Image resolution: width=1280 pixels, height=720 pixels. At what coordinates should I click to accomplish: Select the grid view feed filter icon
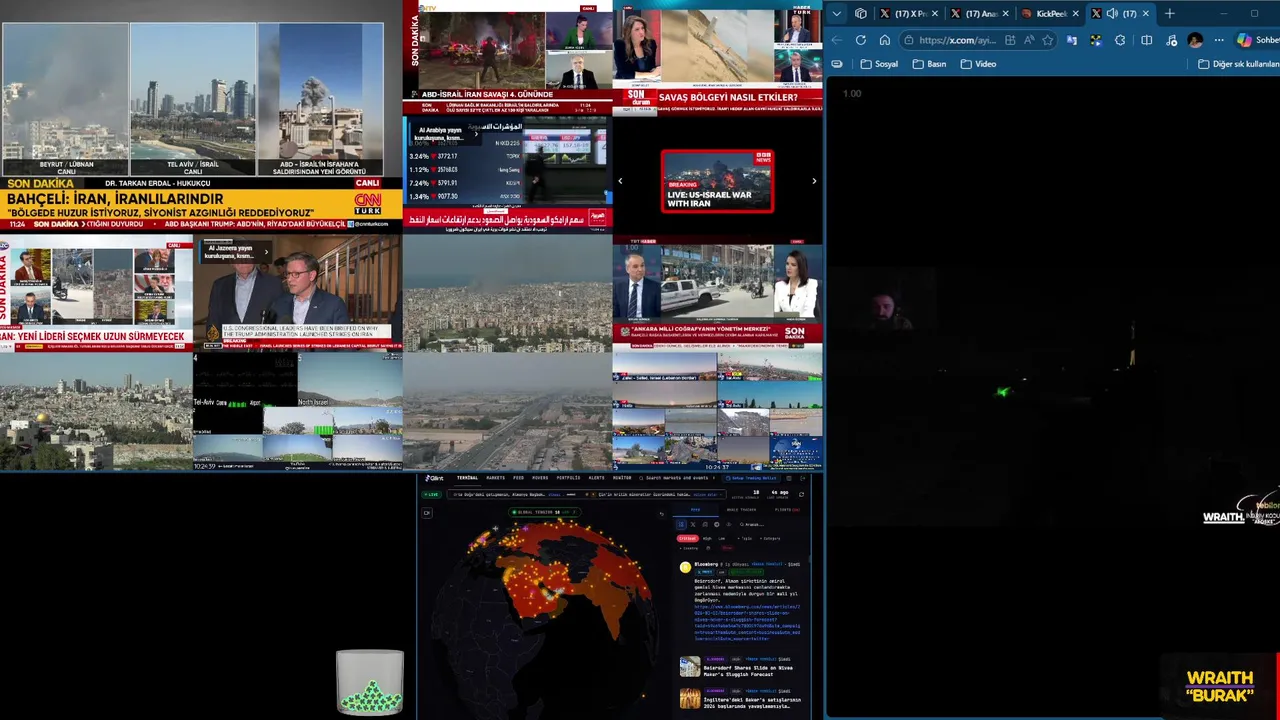681,524
